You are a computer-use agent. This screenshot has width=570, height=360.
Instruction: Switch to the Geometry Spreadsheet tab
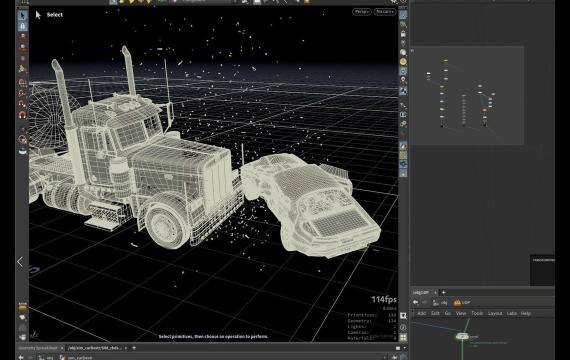pyautogui.click(x=37, y=348)
